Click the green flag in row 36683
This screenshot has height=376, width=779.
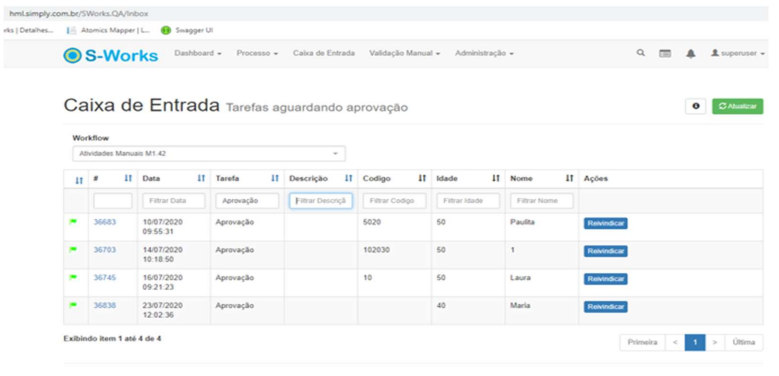point(74,222)
